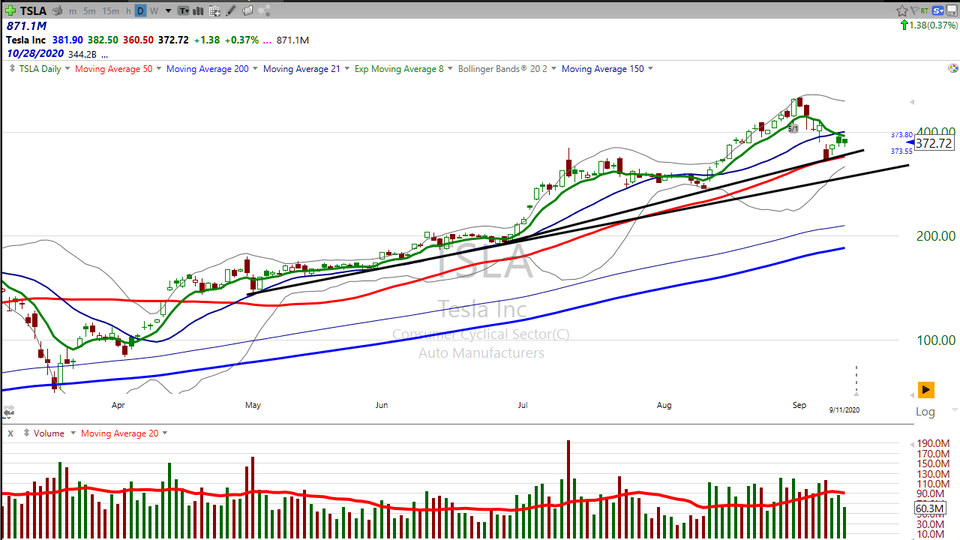Screen dimensions: 960x540
Task: Close the Volume pane with X
Action: tap(10, 433)
